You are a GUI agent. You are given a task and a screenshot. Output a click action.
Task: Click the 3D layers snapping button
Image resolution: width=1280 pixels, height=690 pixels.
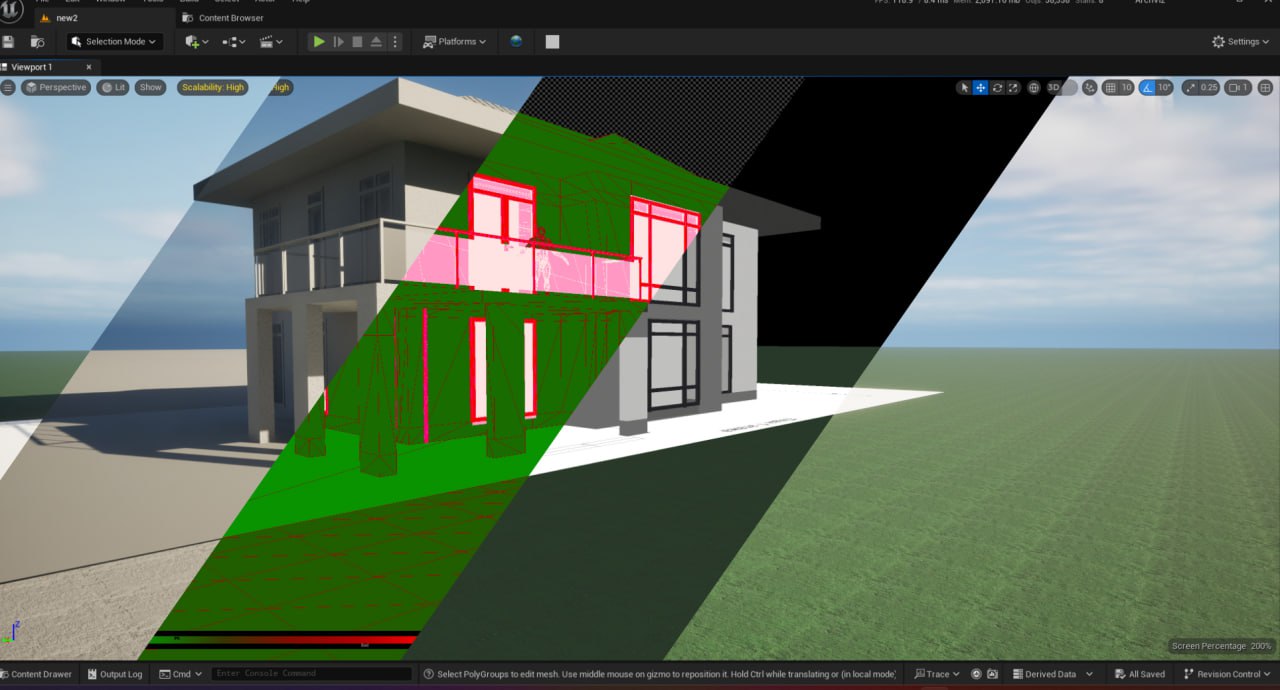[x=1062, y=88]
